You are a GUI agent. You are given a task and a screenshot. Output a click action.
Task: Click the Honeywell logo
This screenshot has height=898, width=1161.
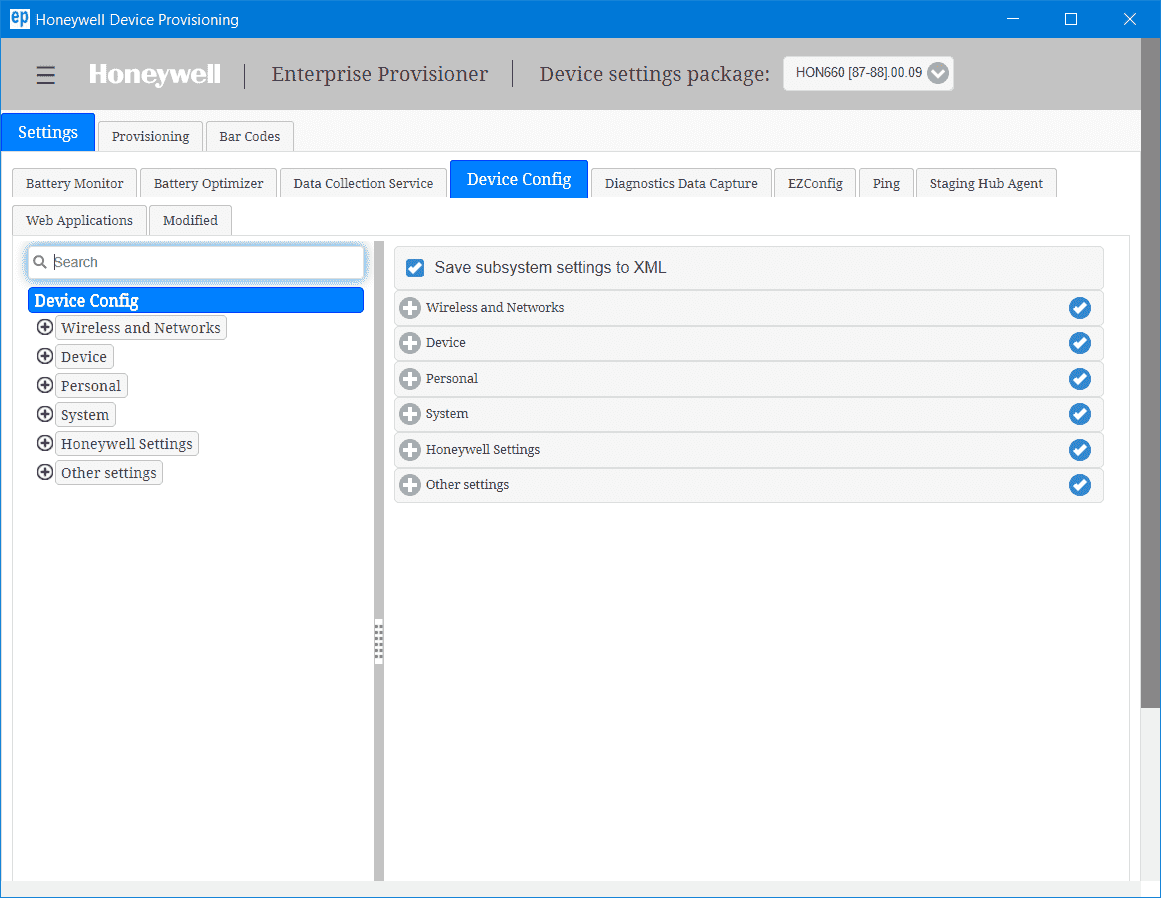(x=154, y=74)
